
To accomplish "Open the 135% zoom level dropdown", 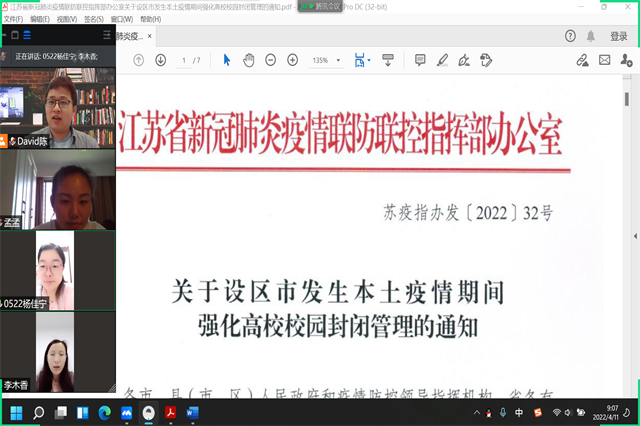I will 326,60.
